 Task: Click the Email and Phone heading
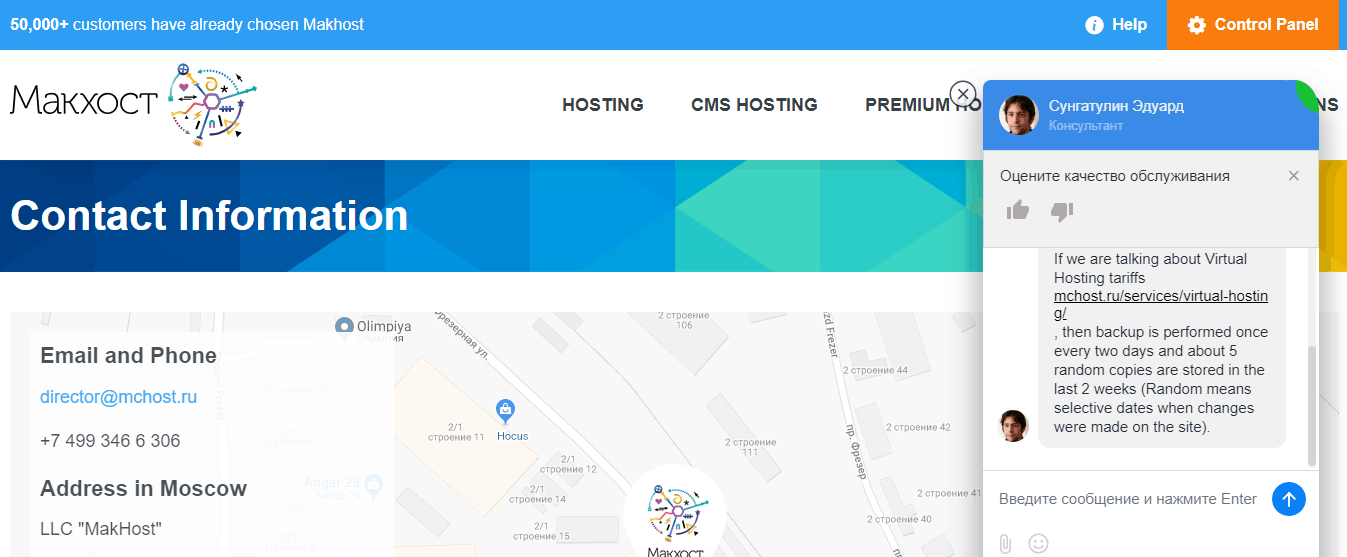pyautogui.click(x=128, y=356)
